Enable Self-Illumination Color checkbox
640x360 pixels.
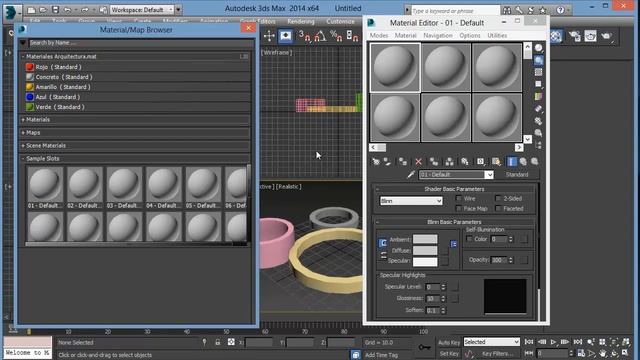pos(469,239)
